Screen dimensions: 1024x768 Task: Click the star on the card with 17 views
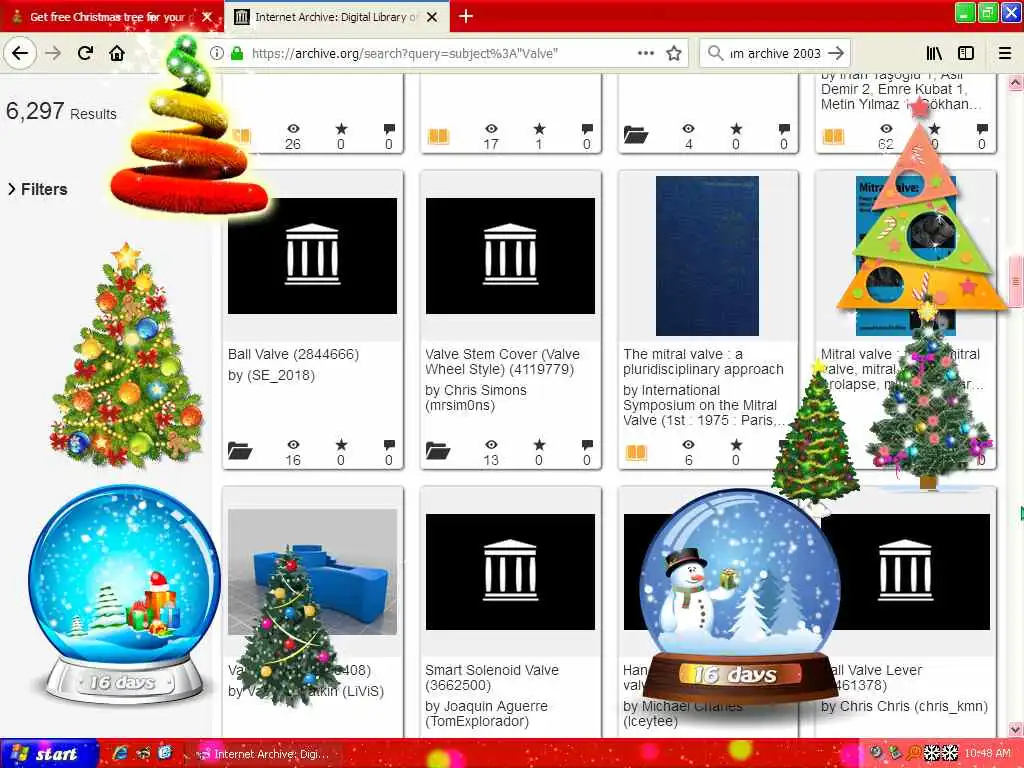[539, 129]
